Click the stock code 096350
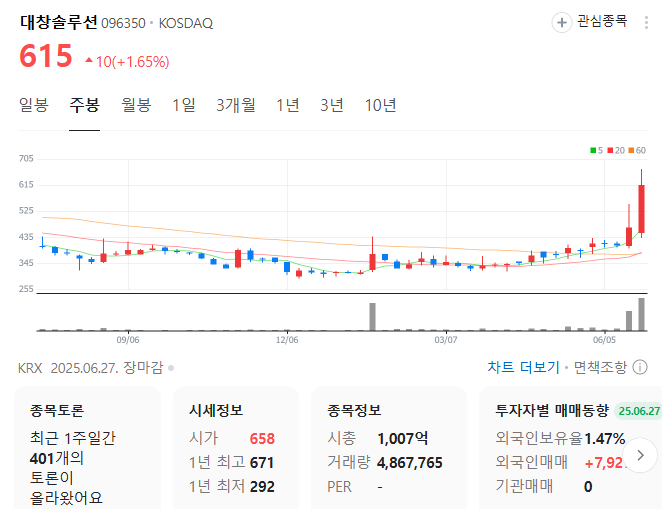662x509 pixels. click(x=123, y=23)
